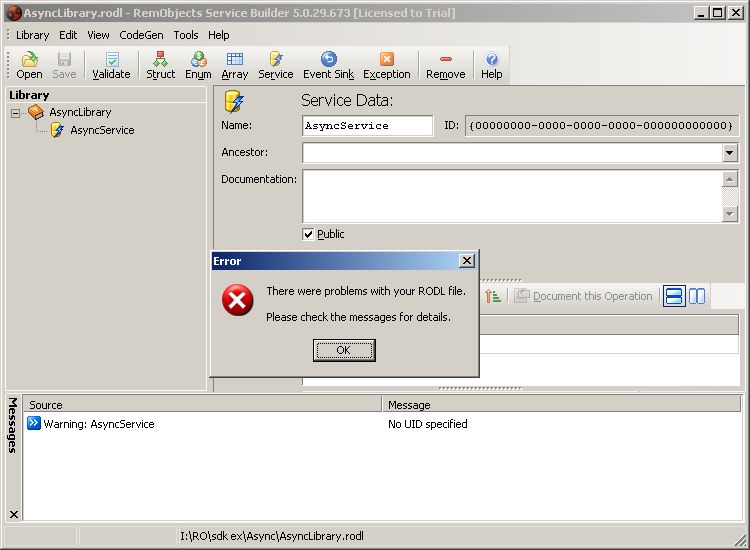The image size is (750, 550).
Task: Click status bar path AsyncLibrary.rodl
Action: pyautogui.click(x=272, y=536)
